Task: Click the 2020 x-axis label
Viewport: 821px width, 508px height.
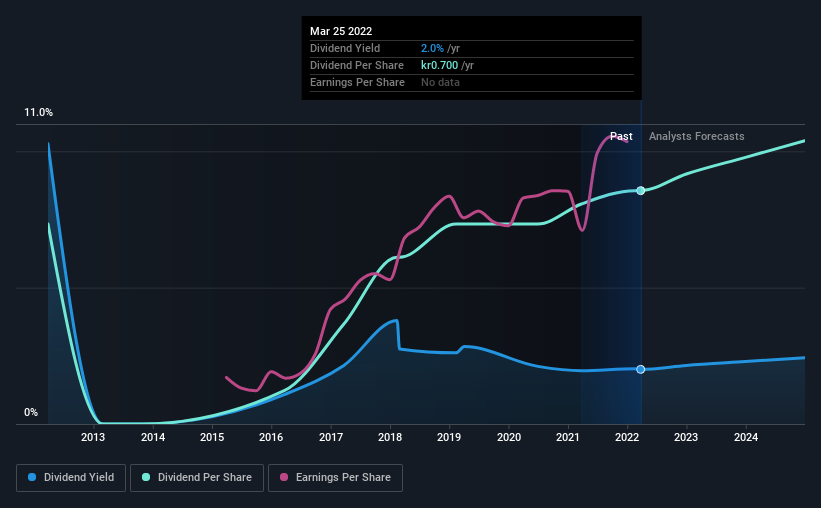Action: point(509,437)
